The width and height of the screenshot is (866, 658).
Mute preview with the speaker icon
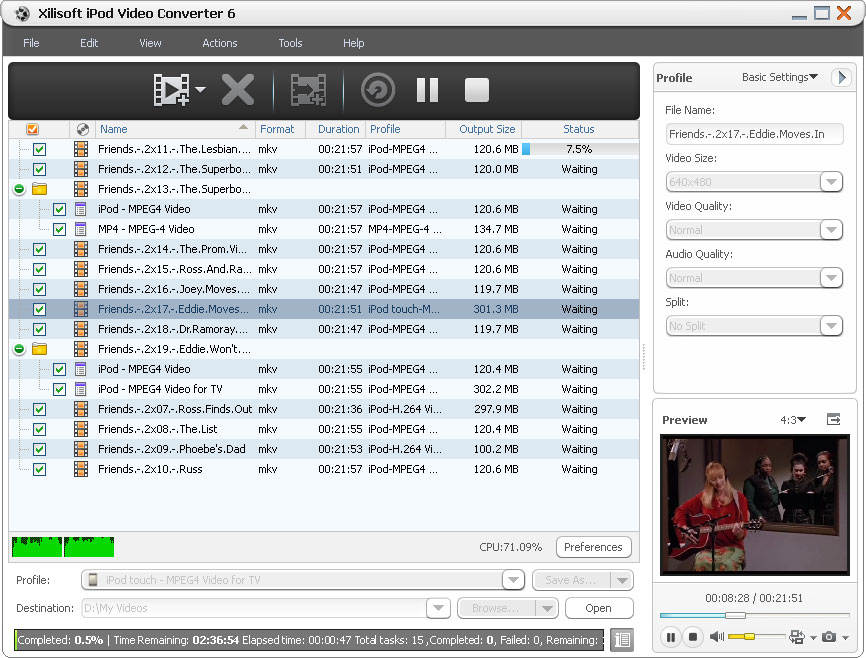point(717,637)
